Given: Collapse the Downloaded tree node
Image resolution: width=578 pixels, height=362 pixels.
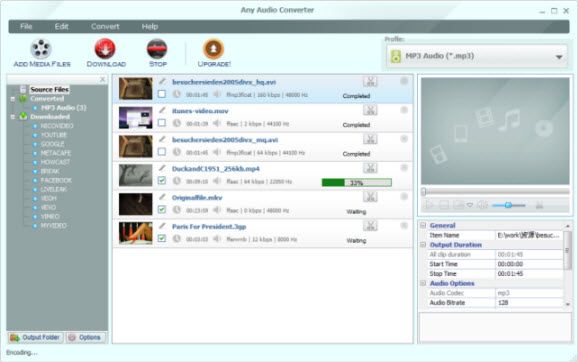Looking at the screenshot, I should point(13,117).
